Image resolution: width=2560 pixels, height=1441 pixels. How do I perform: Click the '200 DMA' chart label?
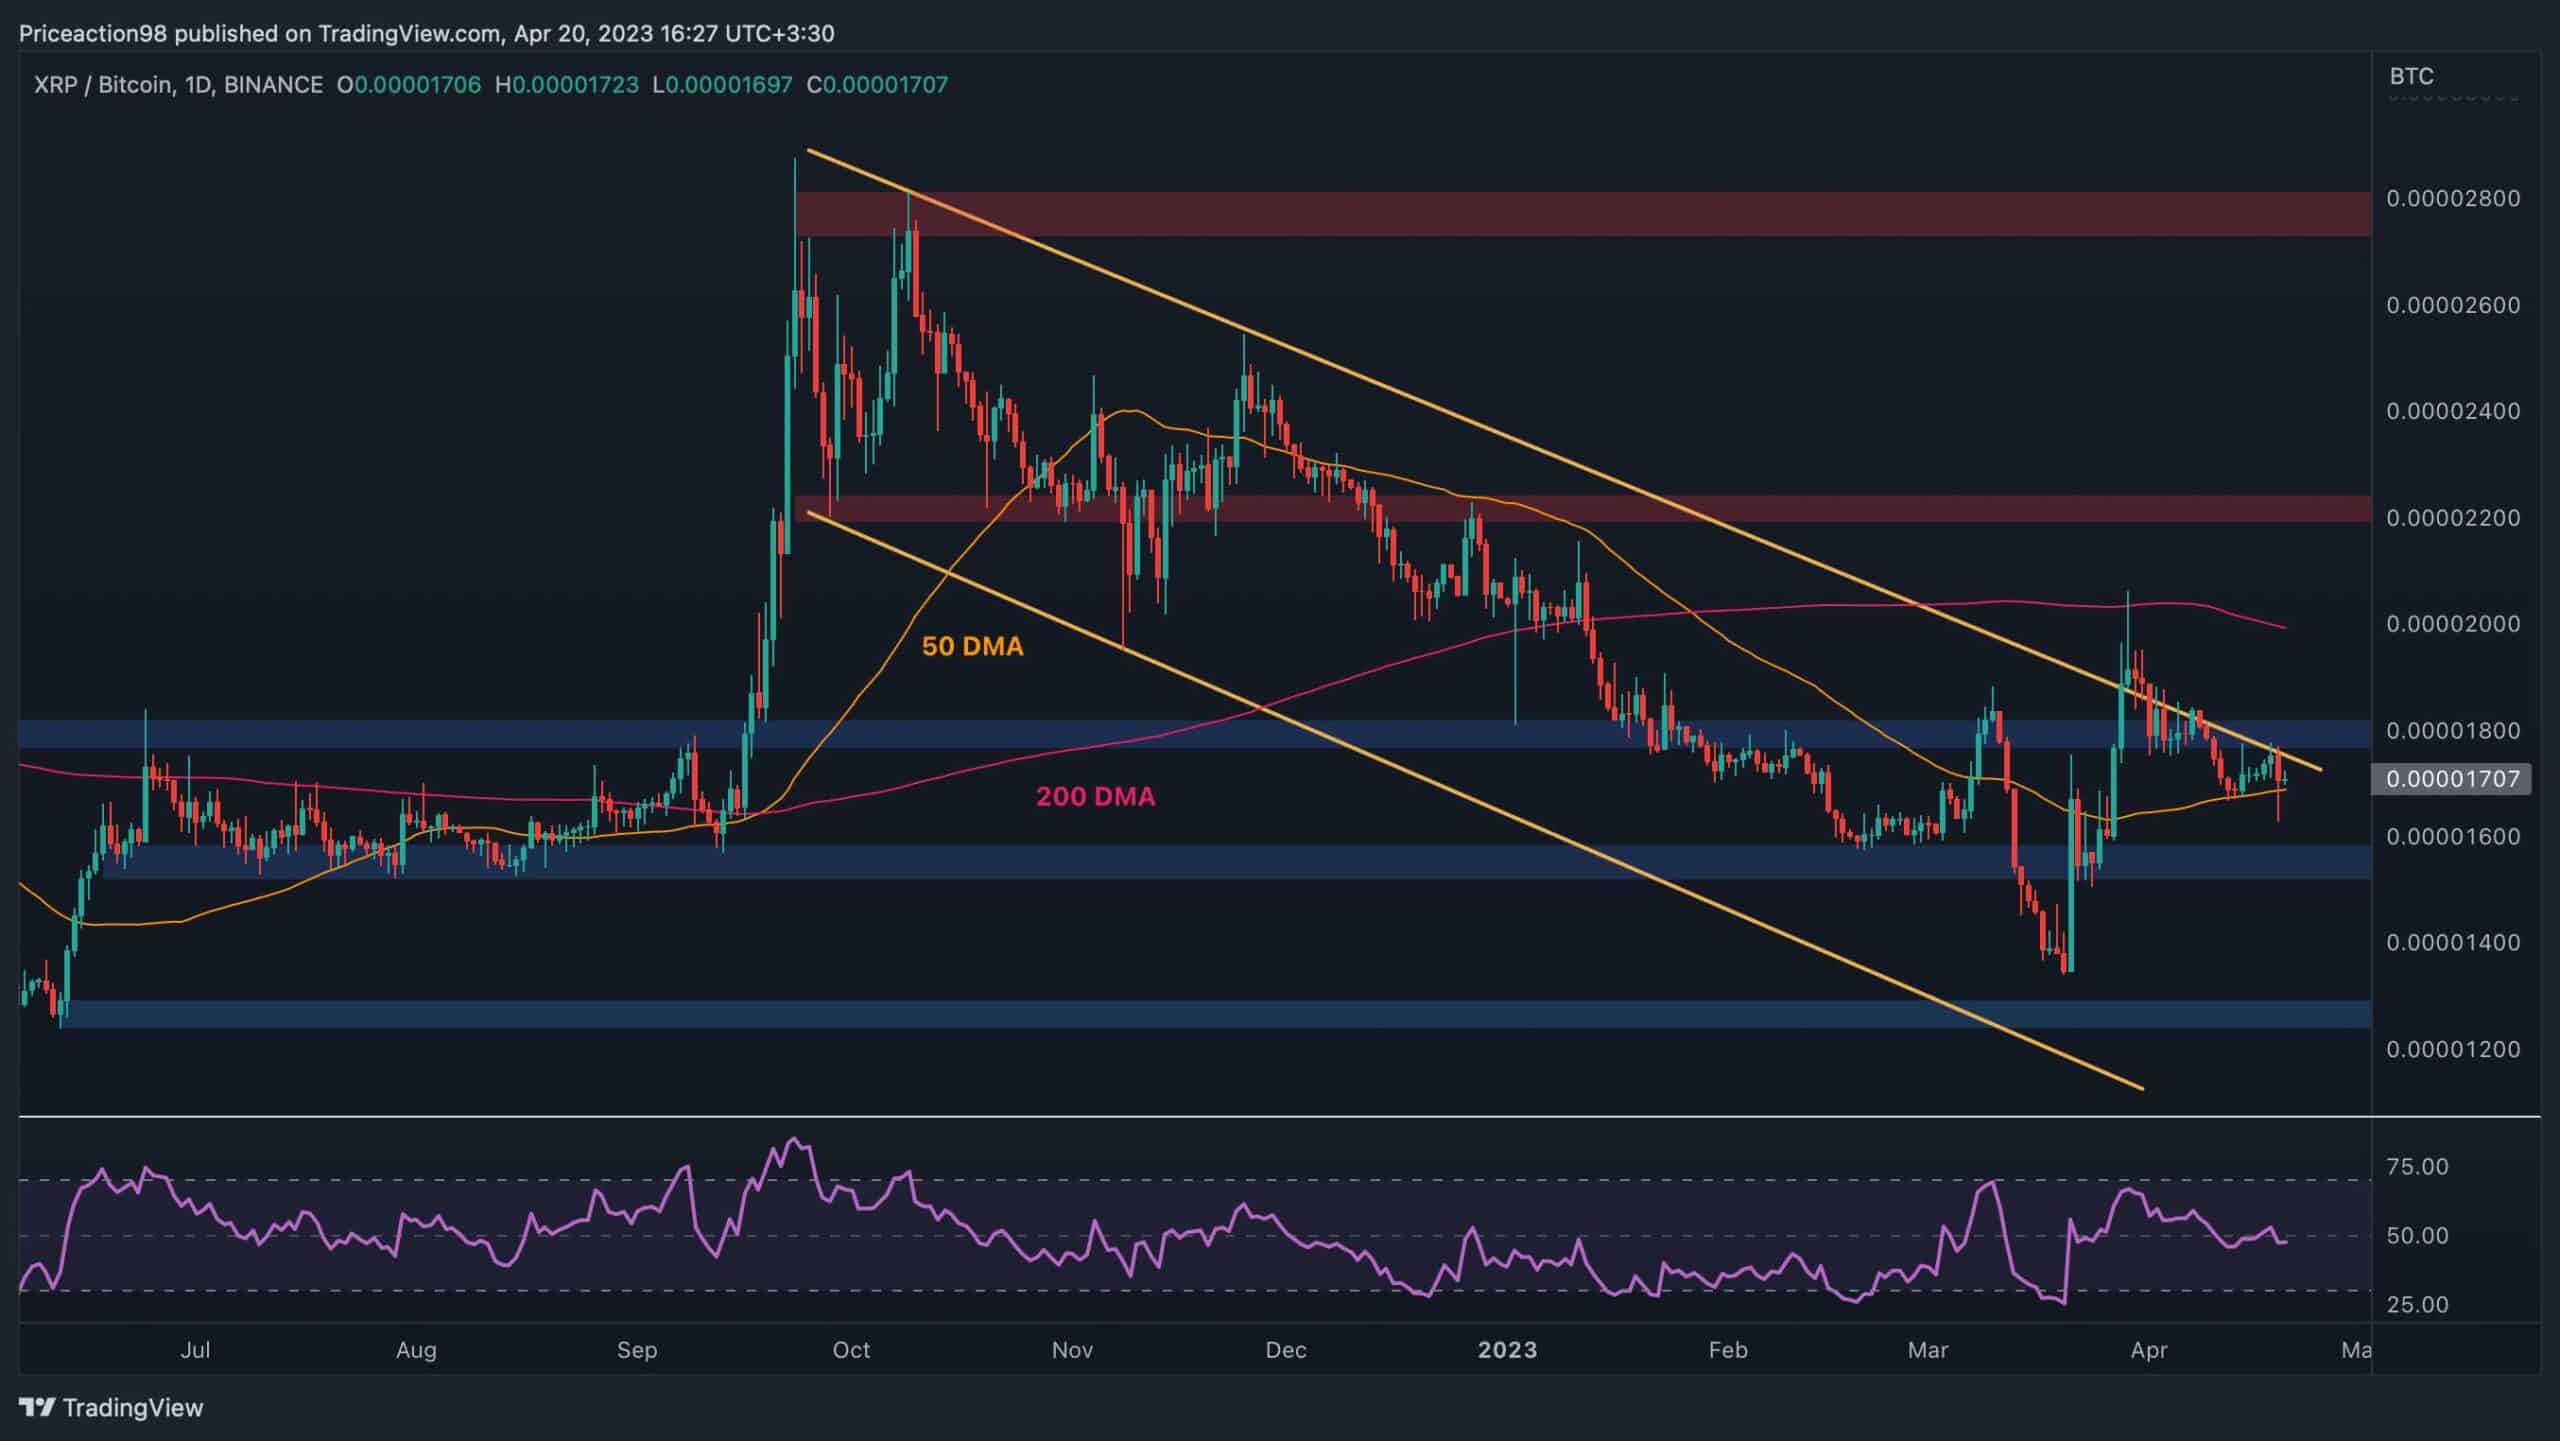1095,797
